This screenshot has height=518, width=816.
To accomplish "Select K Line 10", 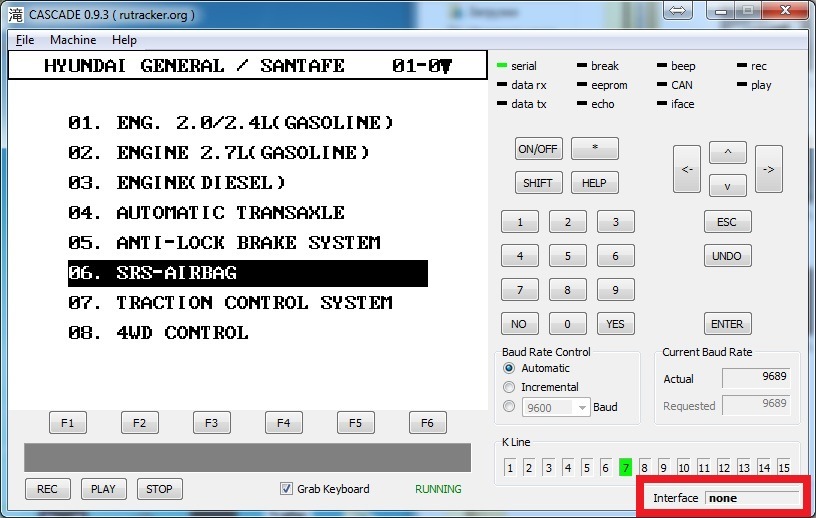I will pyautogui.click(x=684, y=468).
